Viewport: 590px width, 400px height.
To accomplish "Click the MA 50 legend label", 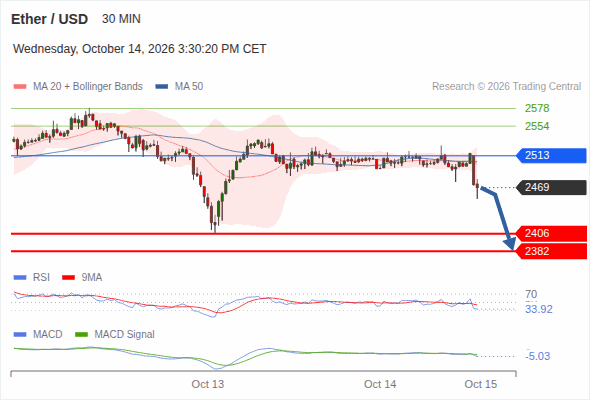I will [189, 87].
